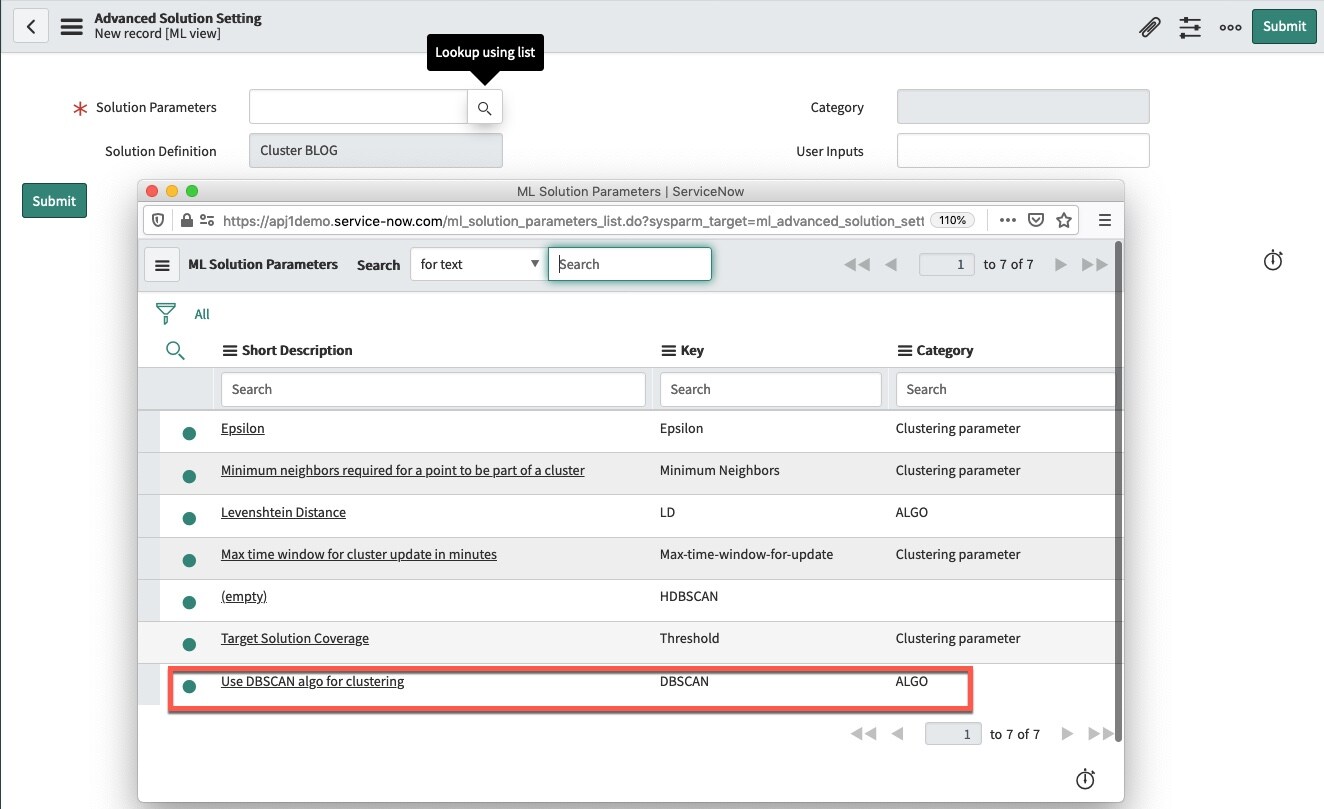Click the magnifier lookup icon beside Solution Parameters
Viewport: 1324px width, 809px height.
pos(484,107)
